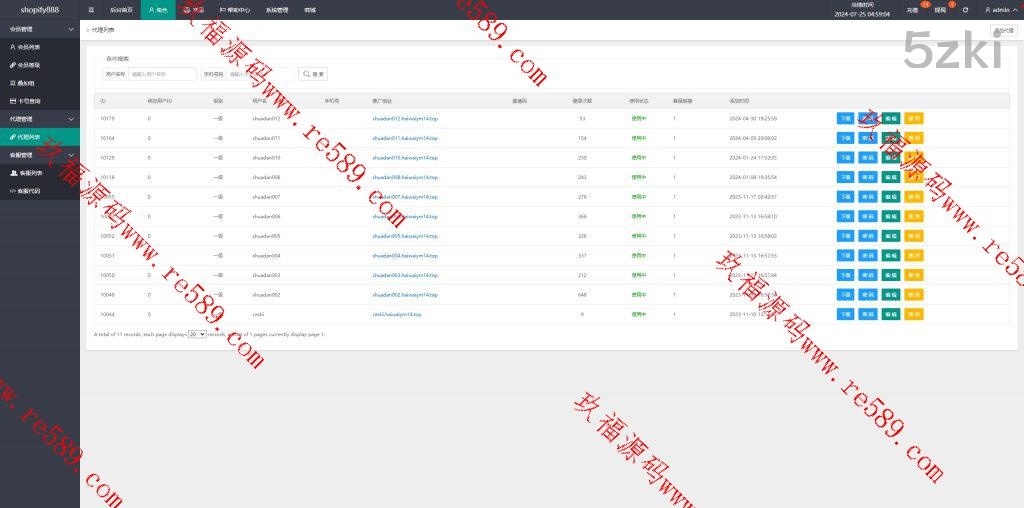The width and height of the screenshot is (1024, 508).
Task: Open 客服列表 in the sidebar
Action: pos(30,173)
